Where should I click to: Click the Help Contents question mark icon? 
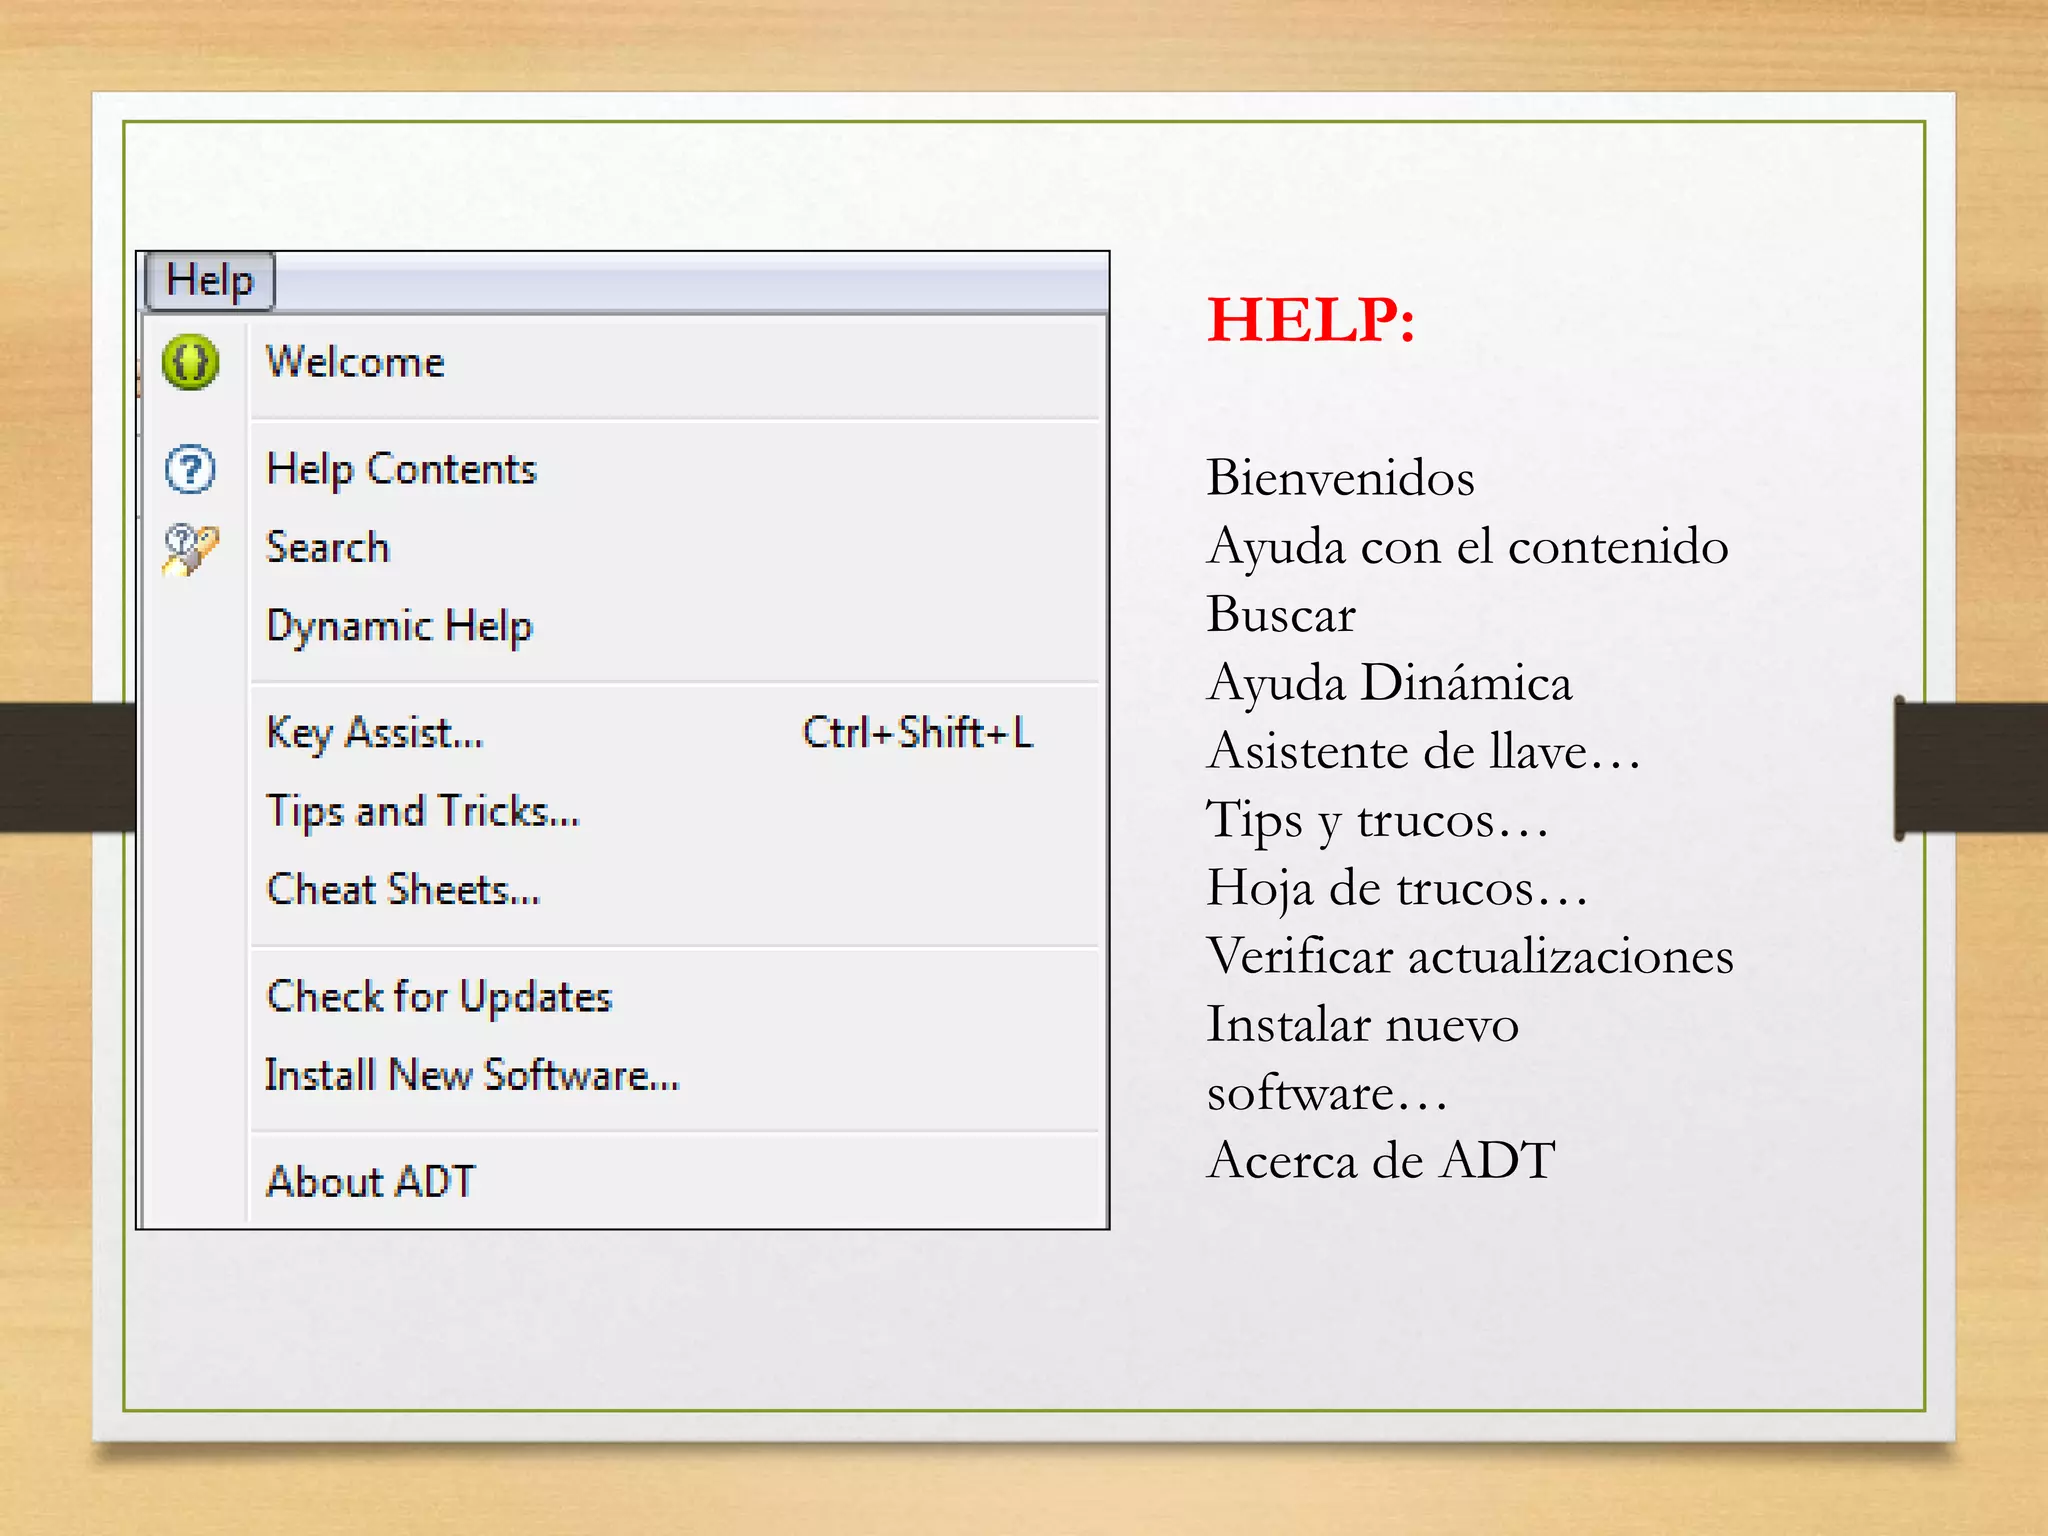point(190,469)
